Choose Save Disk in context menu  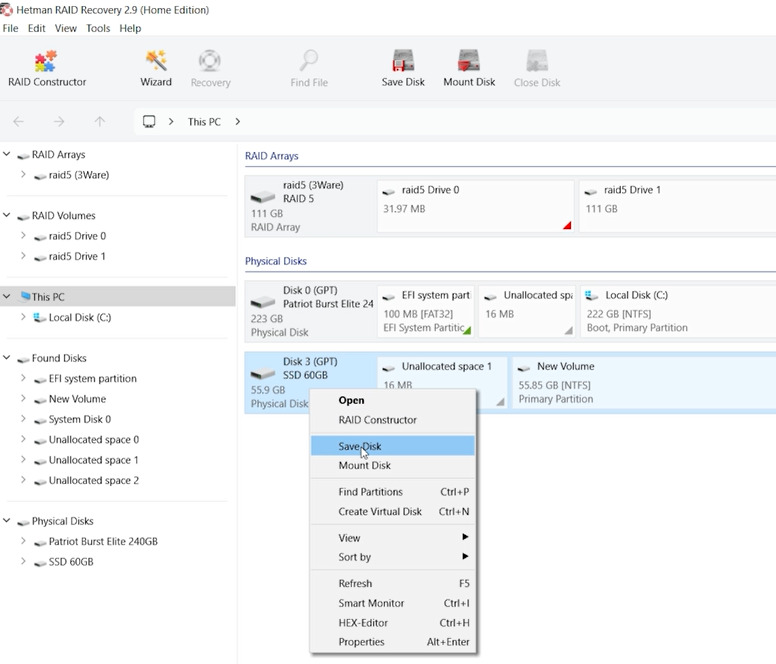click(392, 446)
